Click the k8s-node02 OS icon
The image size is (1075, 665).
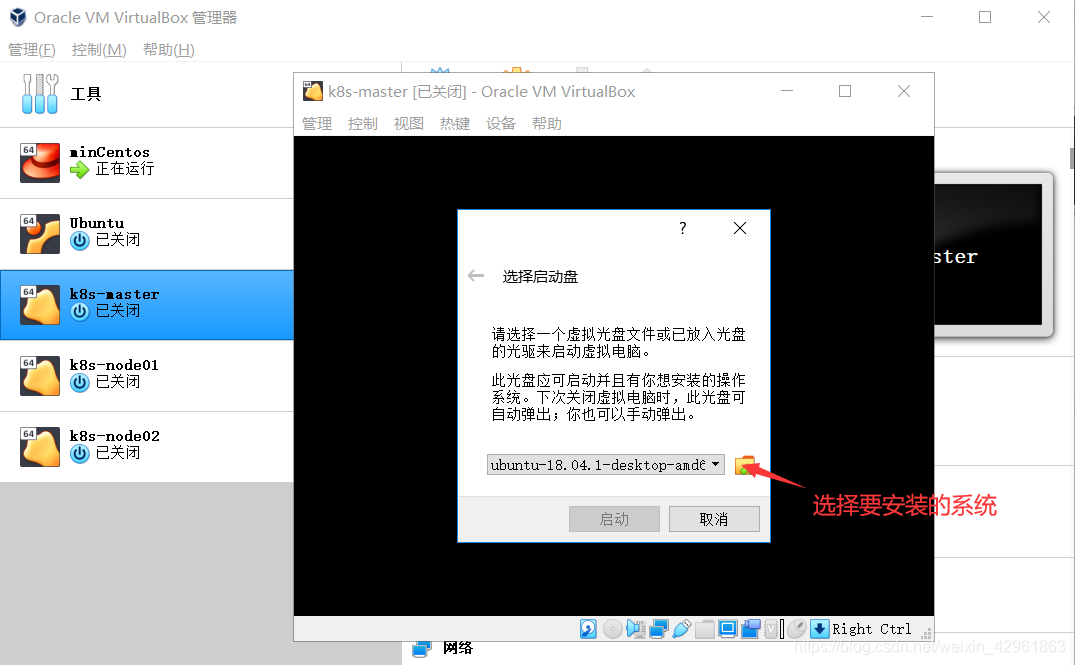40,447
